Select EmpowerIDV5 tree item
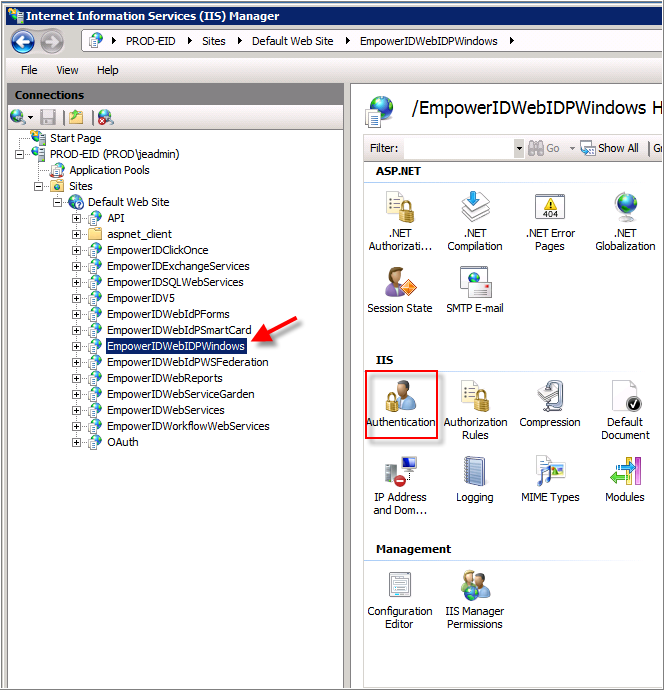664x690 pixels. coord(141,298)
